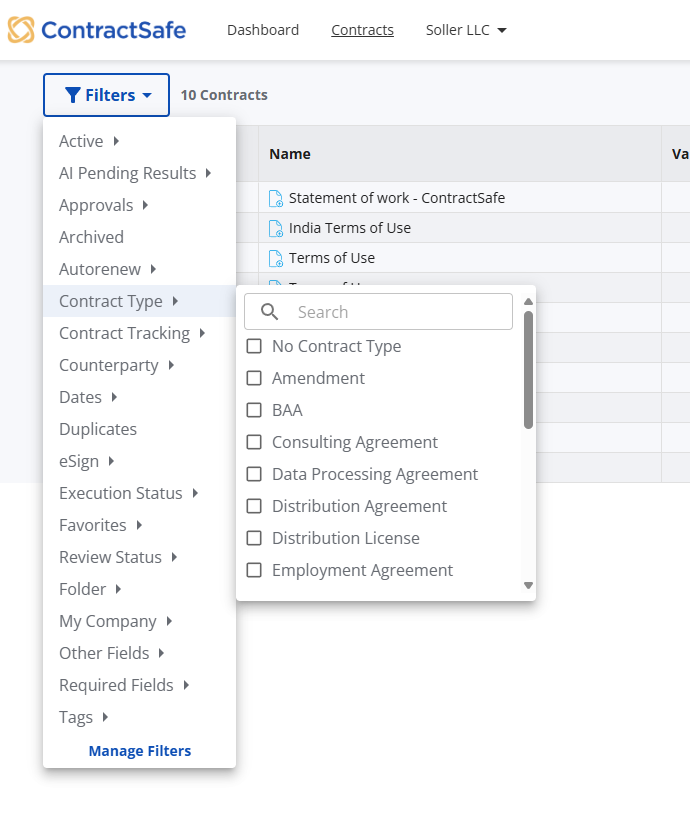Expand the Counterparty filter submenu

point(116,365)
